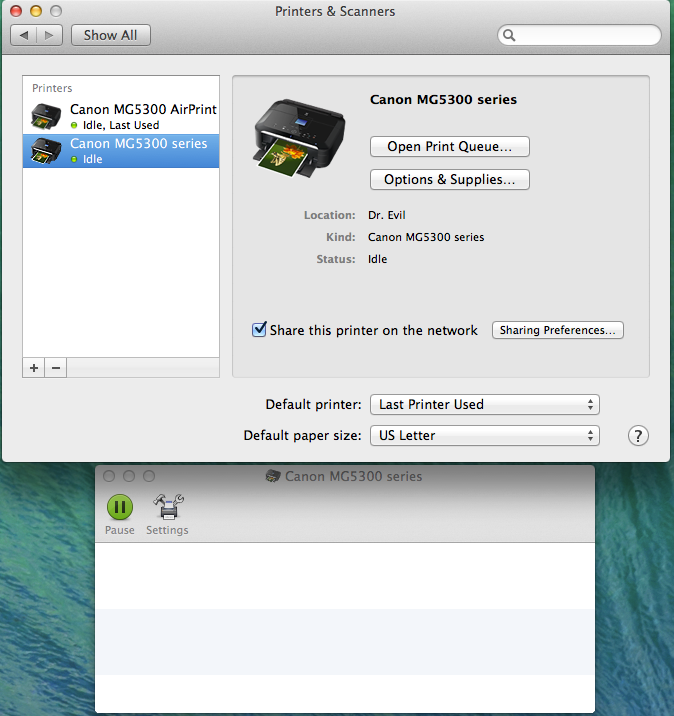Select Canon MG5300 AirPrint in the printer list
This screenshot has height=716, width=674.
[x=121, y=116]
